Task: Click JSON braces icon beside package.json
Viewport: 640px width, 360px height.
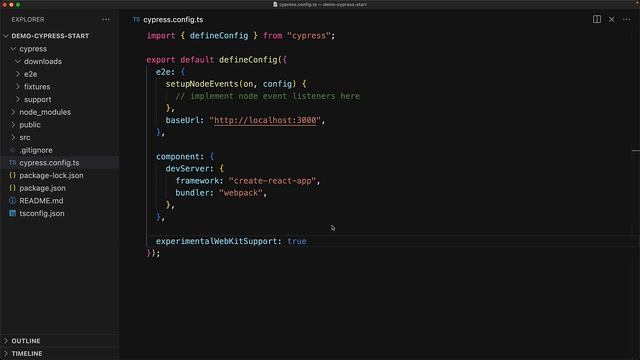Action: 13,188
